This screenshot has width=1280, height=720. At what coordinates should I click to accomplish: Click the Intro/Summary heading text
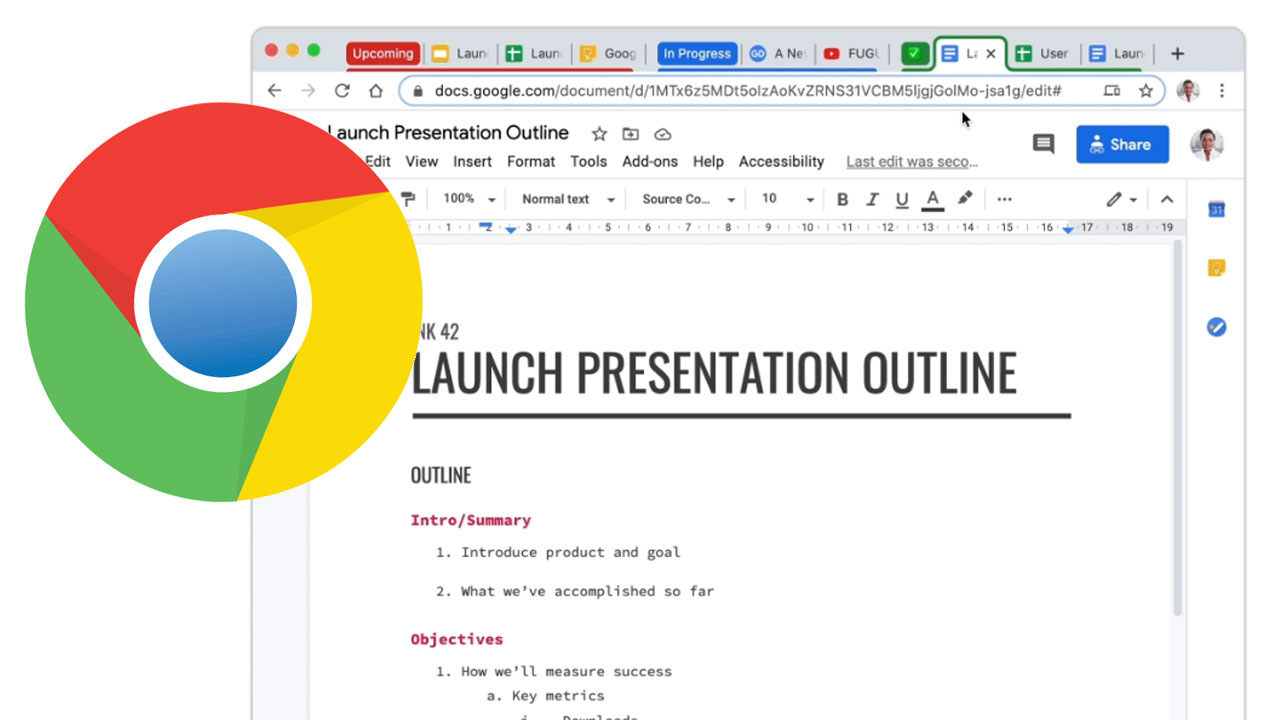point(470,520)
